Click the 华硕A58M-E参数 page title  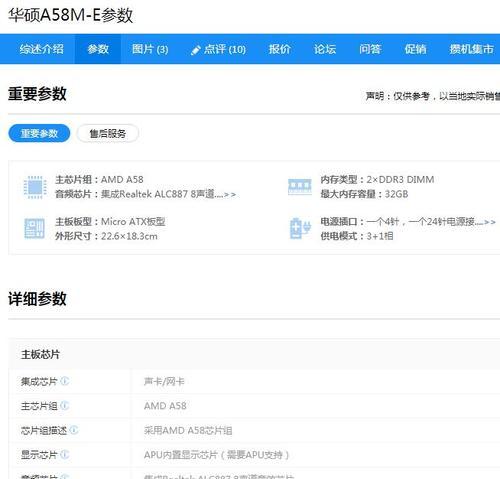click(x=71, y=15)
